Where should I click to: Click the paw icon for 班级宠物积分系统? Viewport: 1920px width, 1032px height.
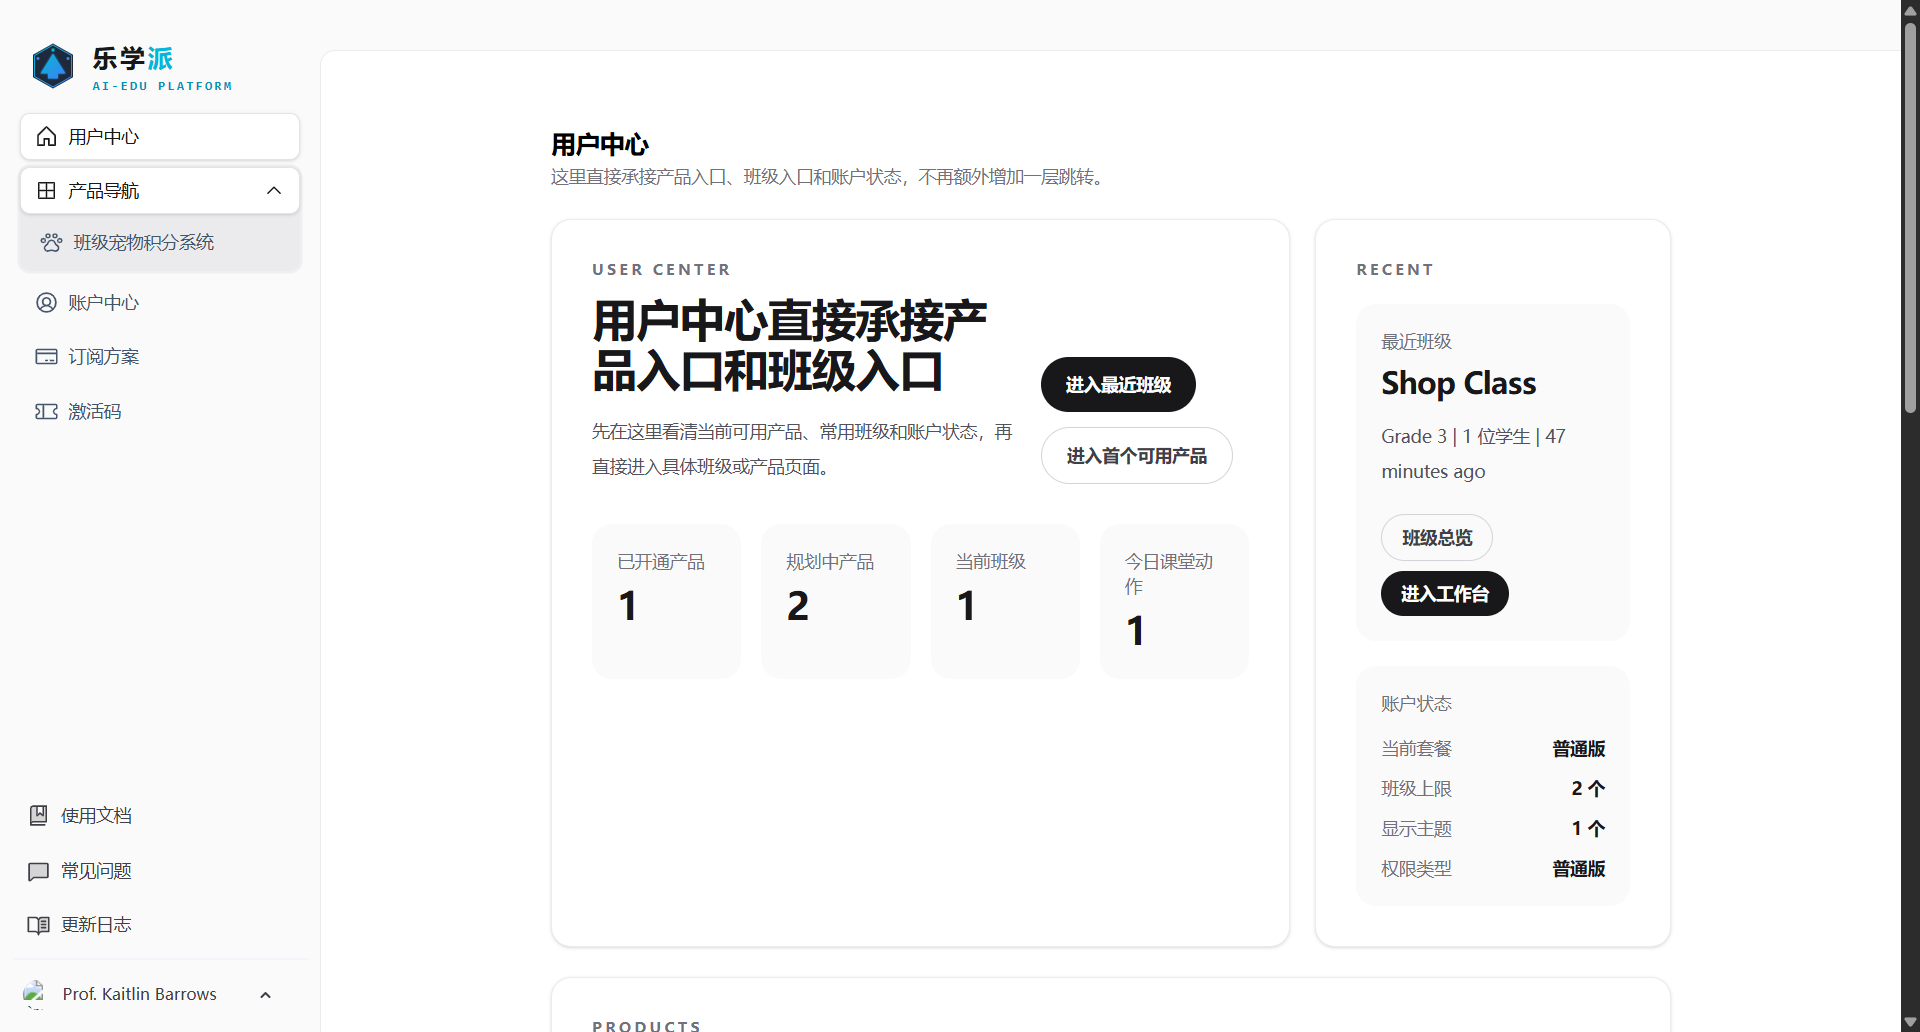(x=51, y=242)
